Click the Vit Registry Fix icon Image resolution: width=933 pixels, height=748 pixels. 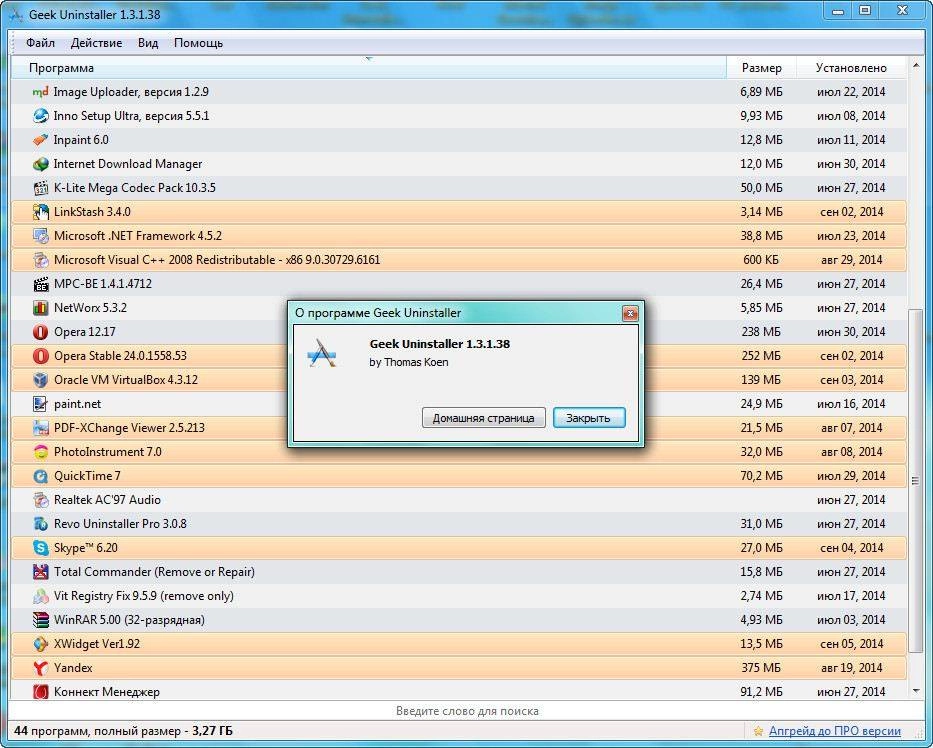(x=40, y=596)
